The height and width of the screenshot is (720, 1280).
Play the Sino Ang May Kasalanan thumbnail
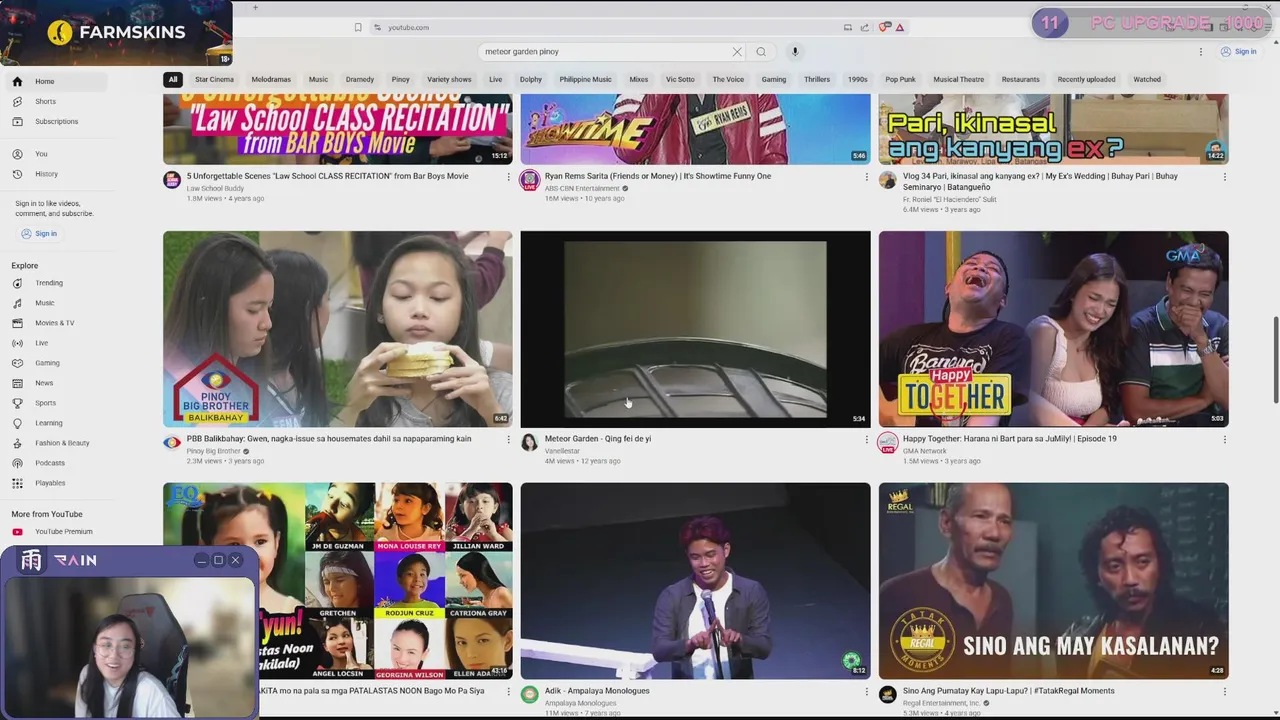click(1054, 581)
